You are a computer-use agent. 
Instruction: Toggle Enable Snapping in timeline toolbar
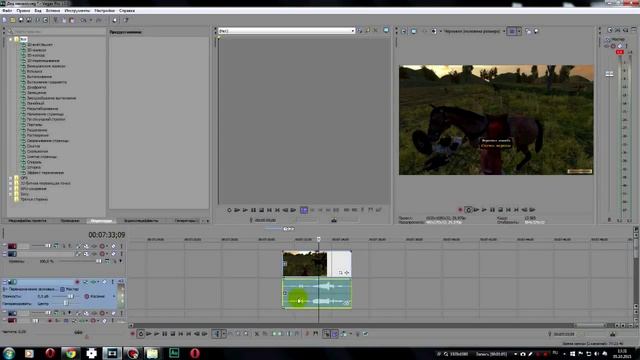click(326, 334)
